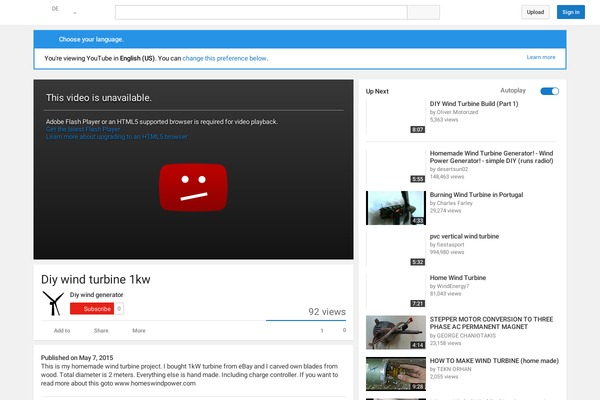Open the HTML5 browser upgrade link

[117, 137]
